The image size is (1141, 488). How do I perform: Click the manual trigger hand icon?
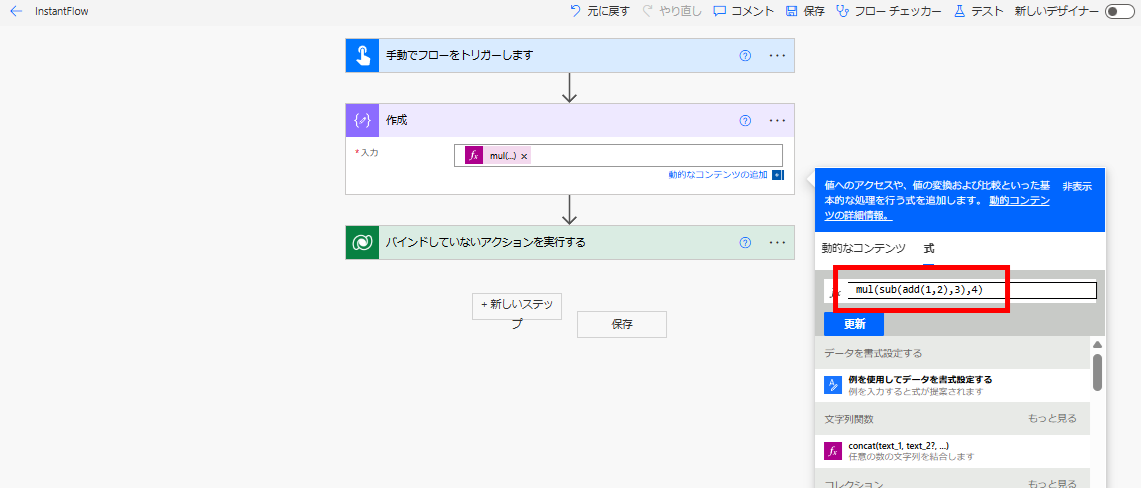point(362,55)
